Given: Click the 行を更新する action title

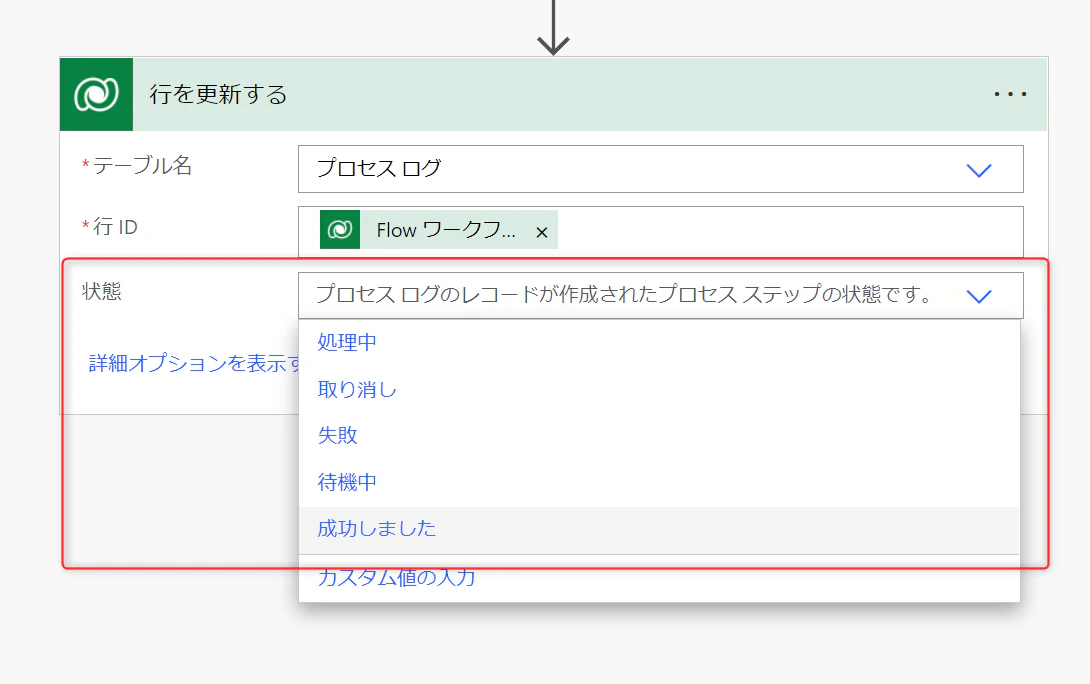Looking at the screenshot, I should [x=218, y=94].
